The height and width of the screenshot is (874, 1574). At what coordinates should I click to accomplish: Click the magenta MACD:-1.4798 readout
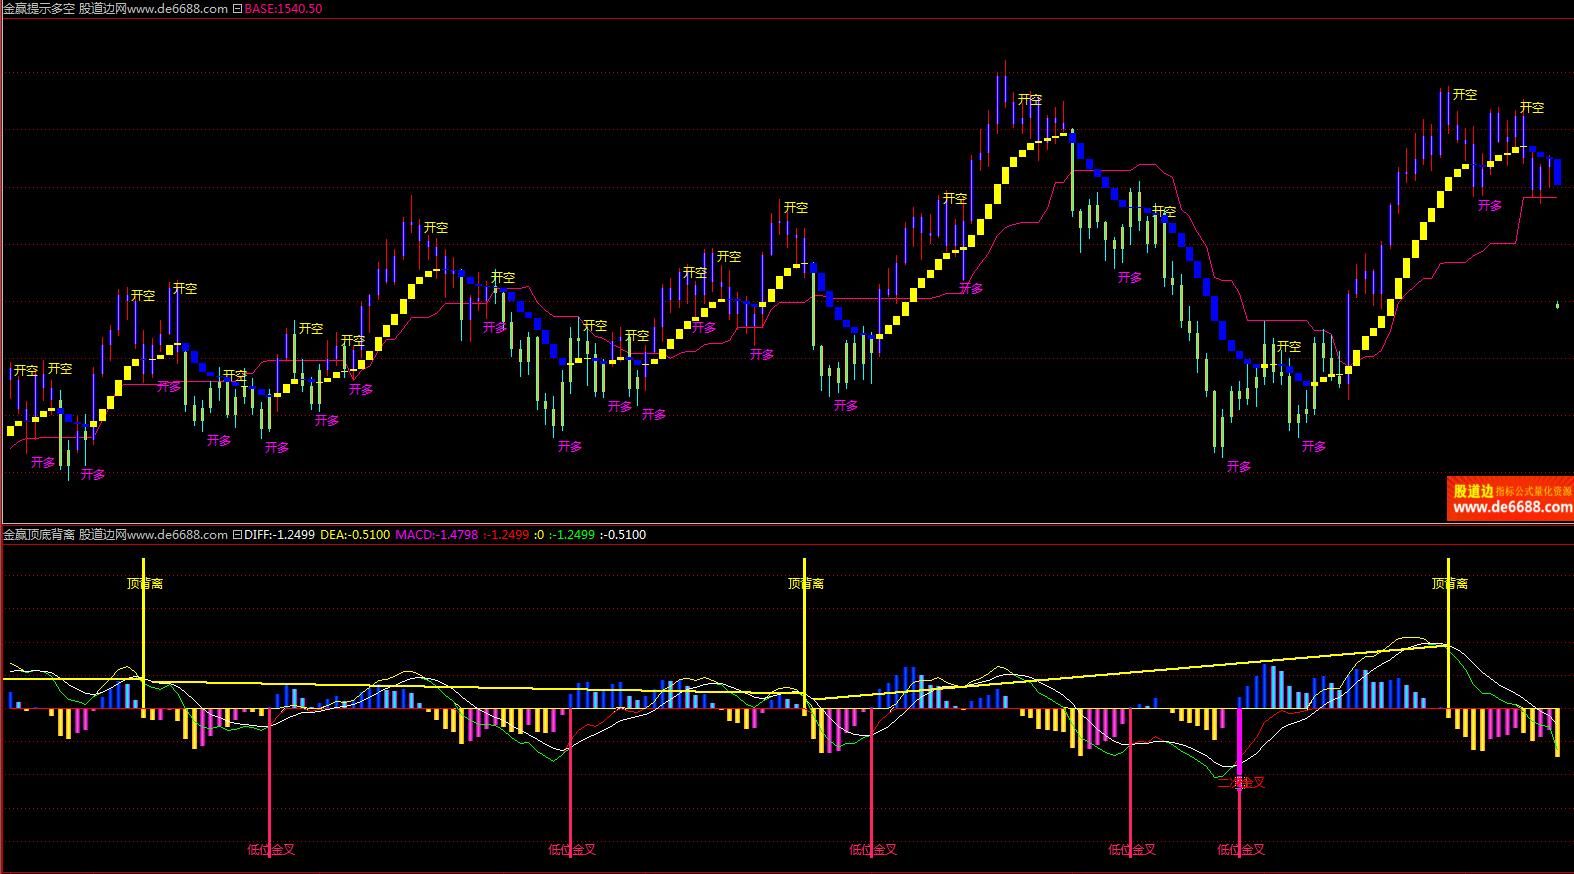tap(436, 535)
